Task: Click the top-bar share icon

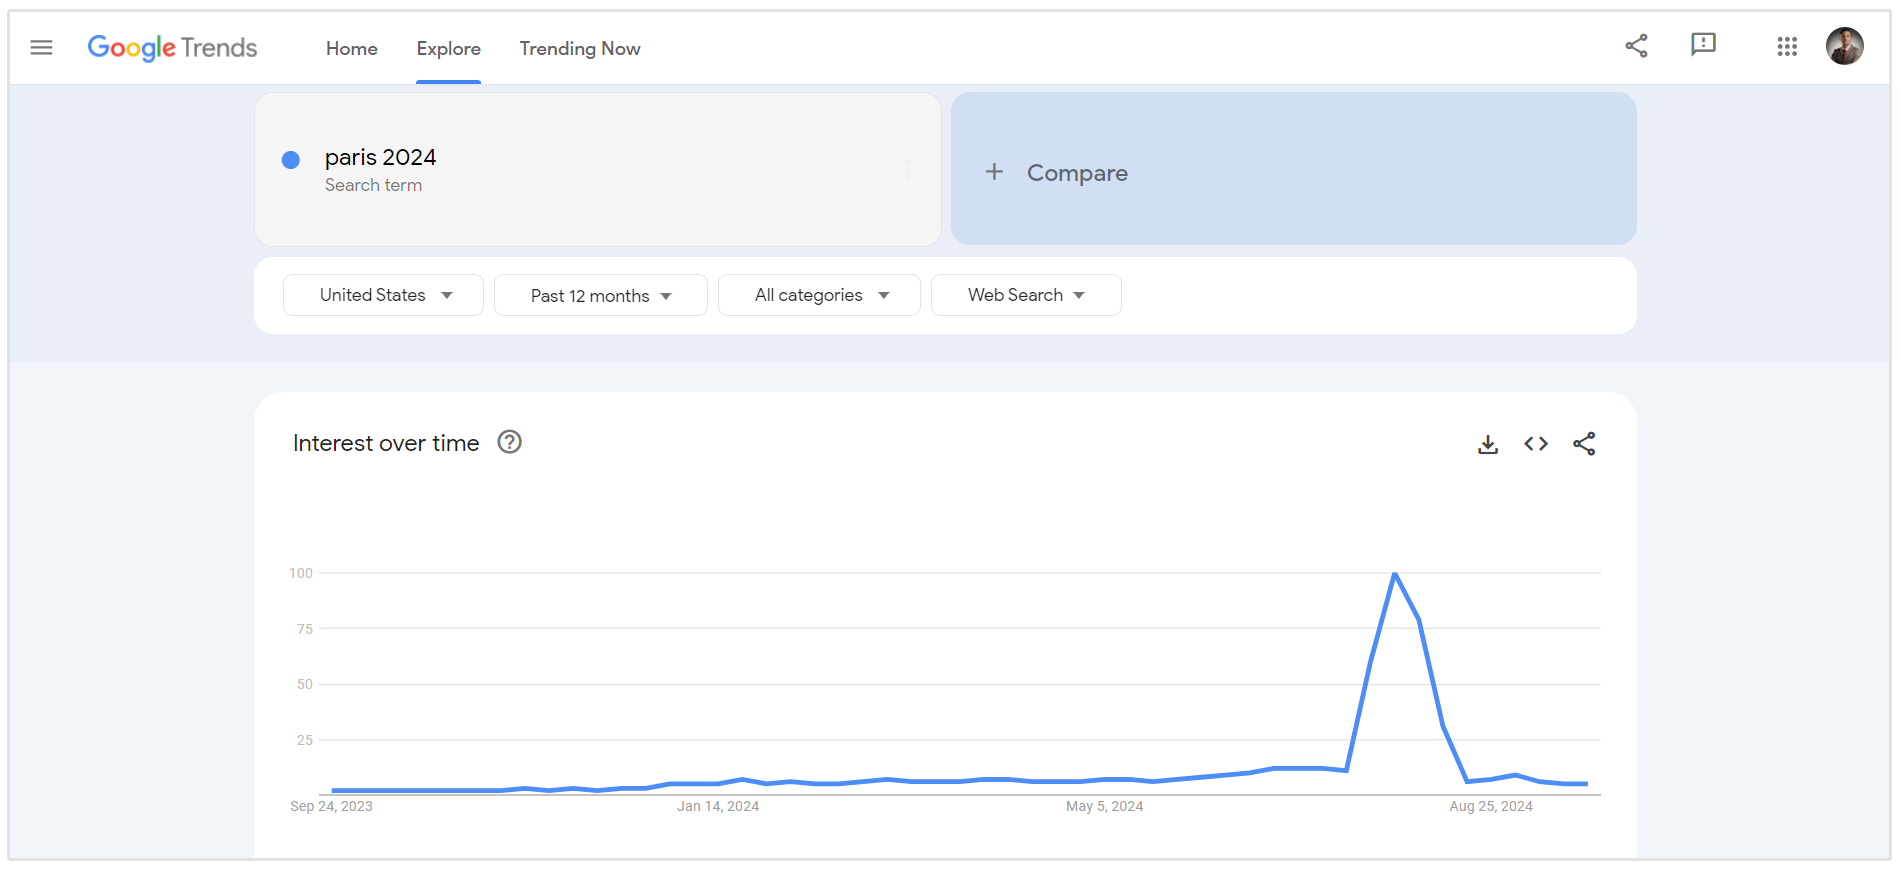Action: tap(1636, 46)
